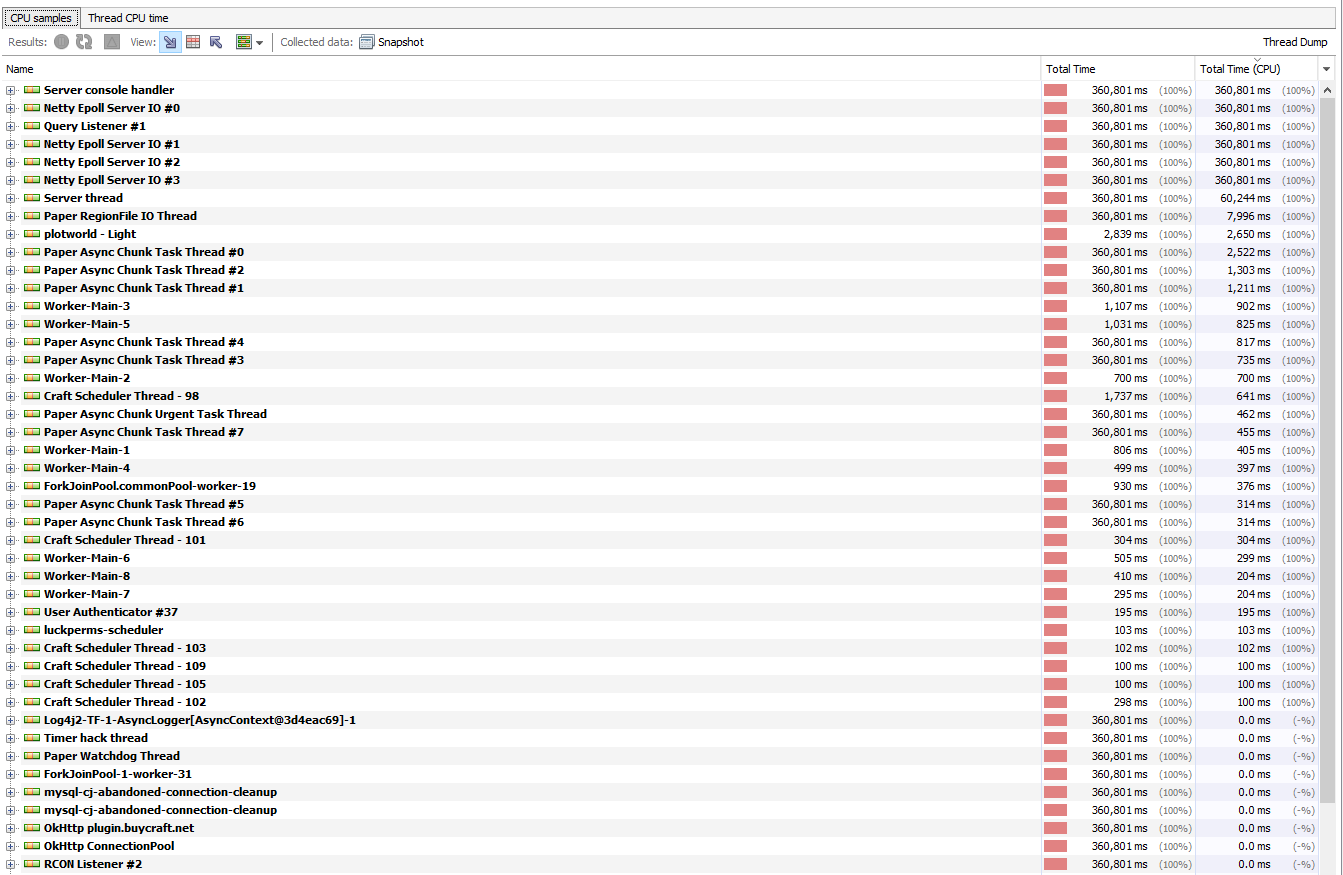Click the OkHttp ConnectionPool thread icon

pyautogui.click(x=32, y=846)
